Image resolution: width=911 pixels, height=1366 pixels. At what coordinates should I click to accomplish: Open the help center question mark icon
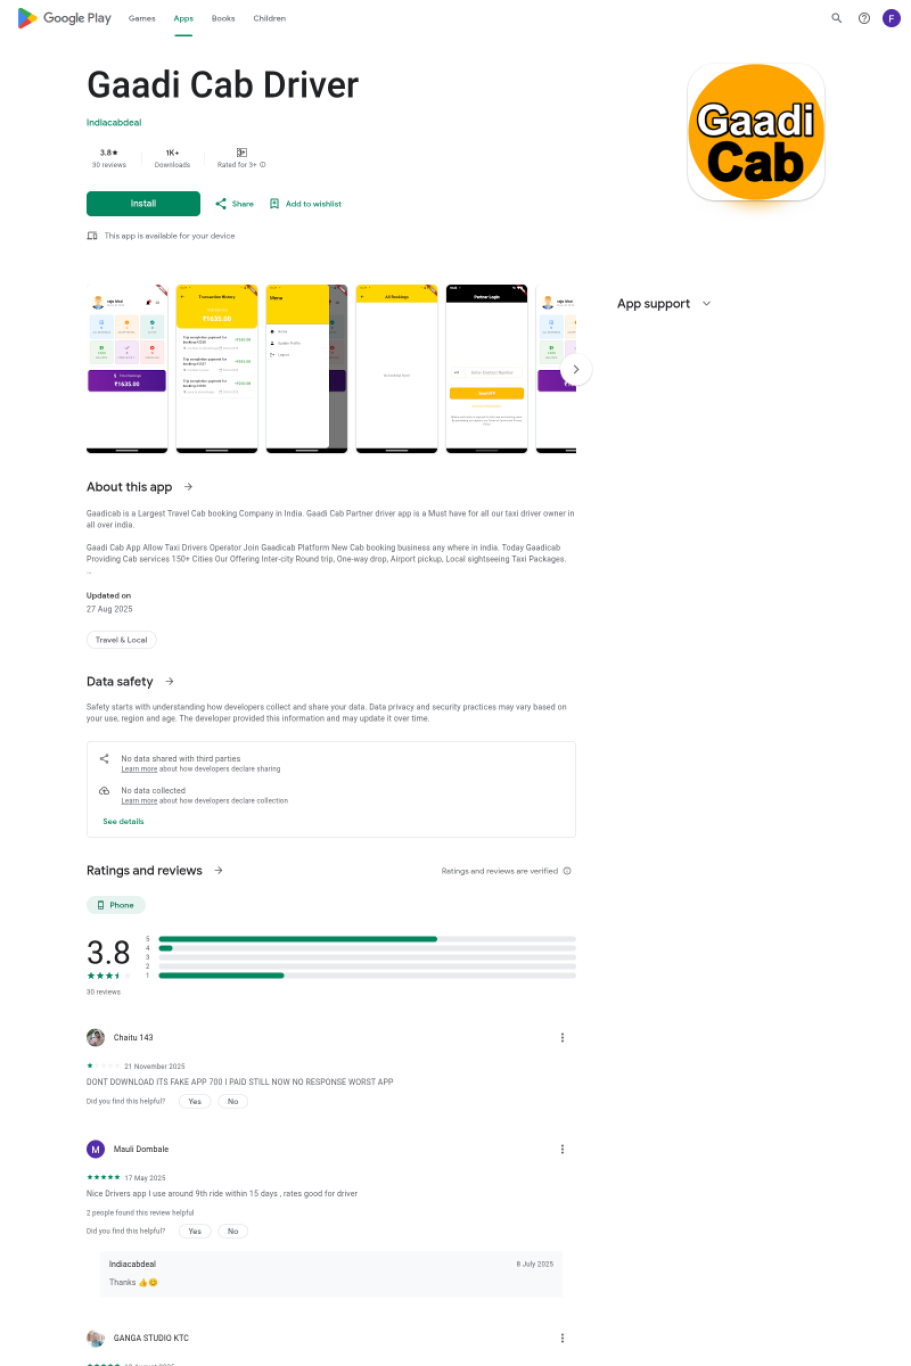(864, 18)
